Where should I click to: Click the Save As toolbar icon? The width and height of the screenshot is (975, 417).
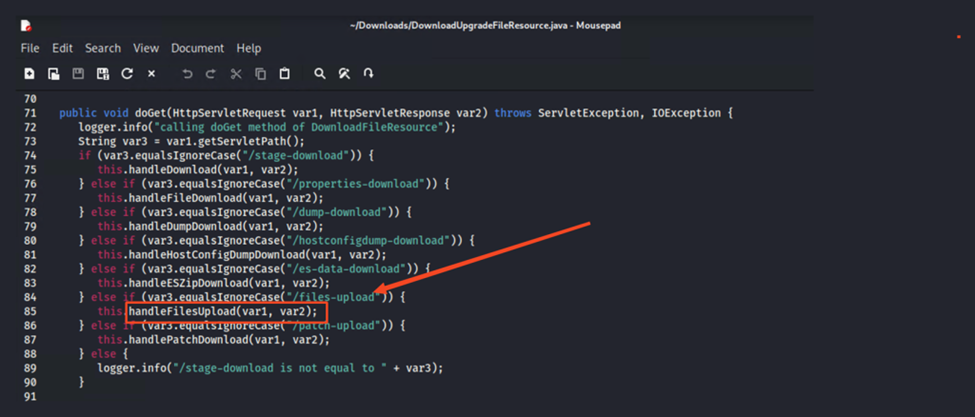coord(103,74)
